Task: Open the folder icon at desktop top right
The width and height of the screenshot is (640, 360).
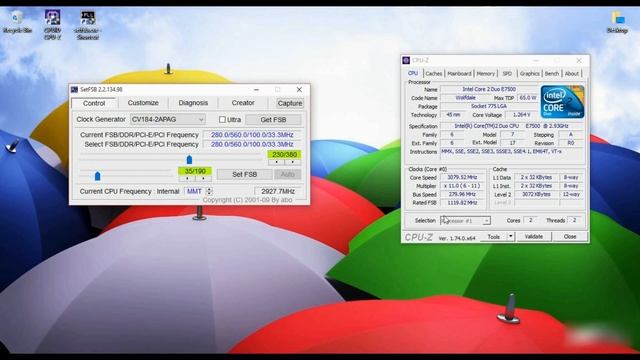Action: point(617,22)
